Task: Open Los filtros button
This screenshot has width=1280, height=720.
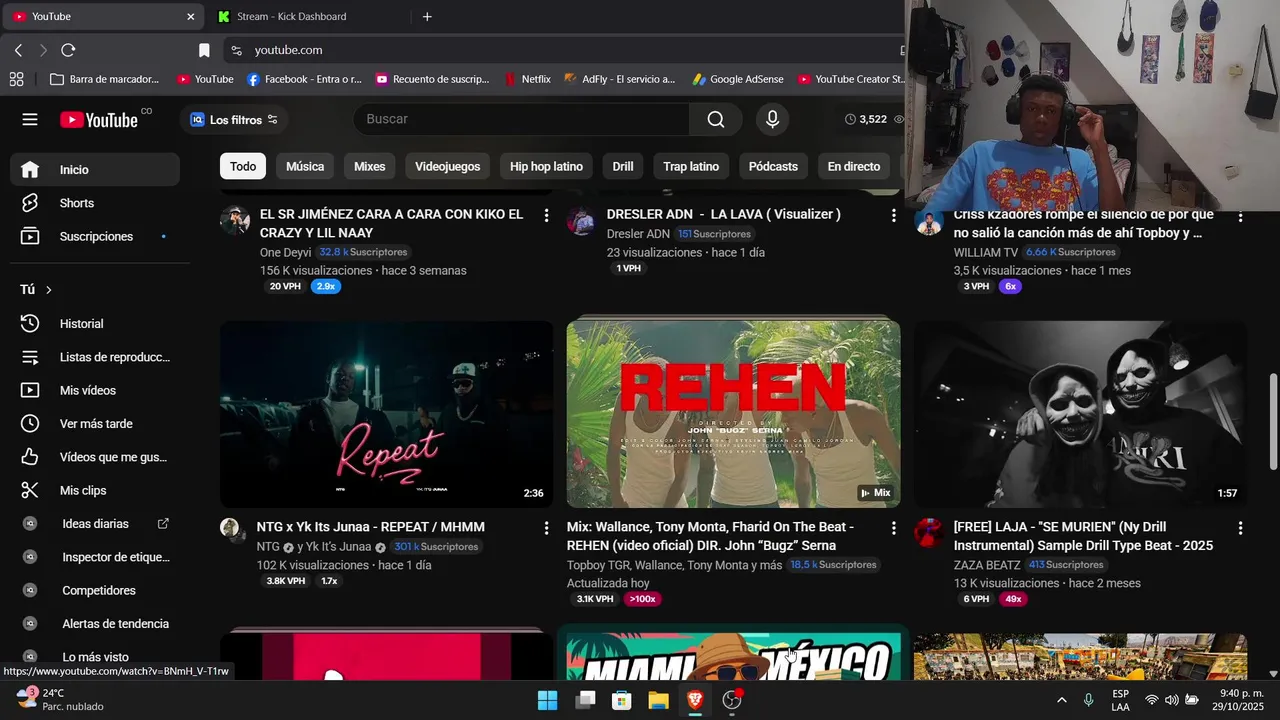Action: coord(234,120)
